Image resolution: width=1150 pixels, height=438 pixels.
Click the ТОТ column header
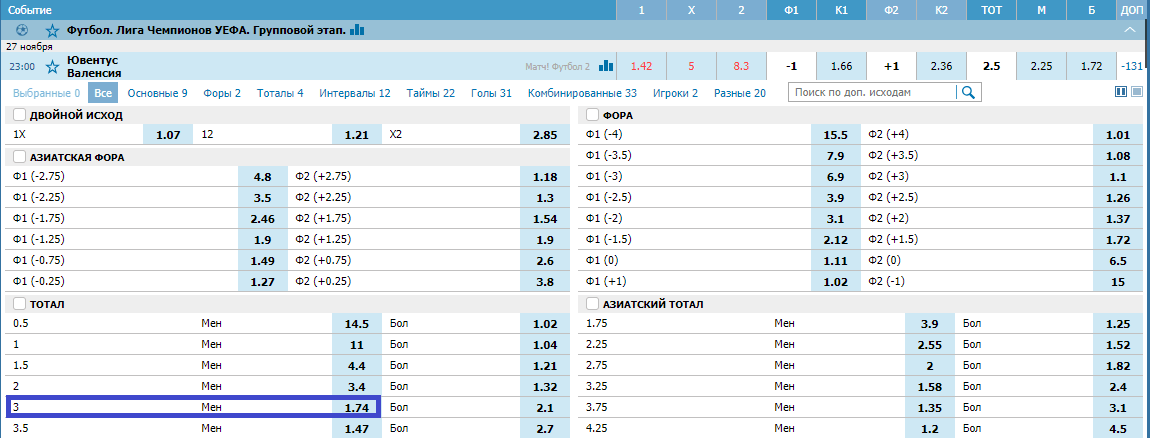click(x=991, y=11)
